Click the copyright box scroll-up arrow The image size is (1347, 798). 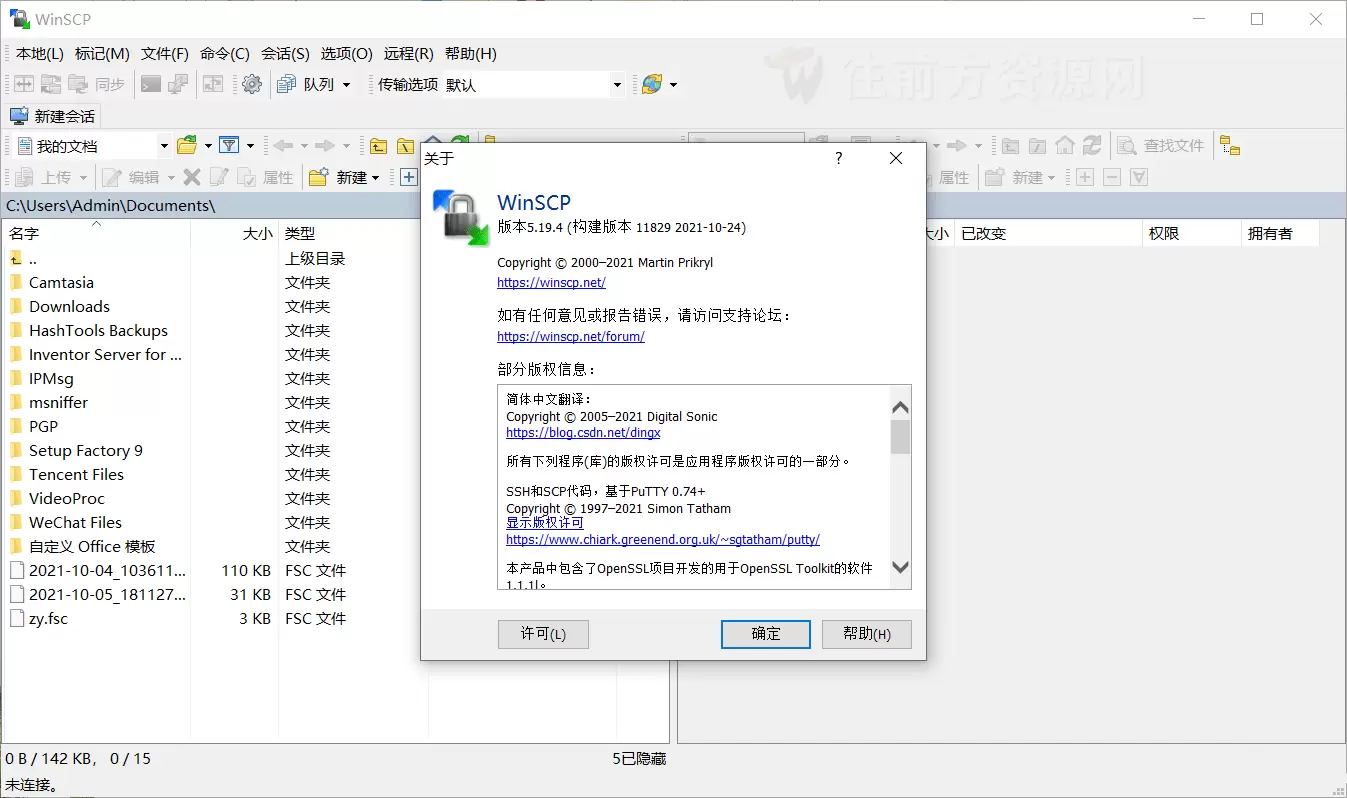pos(900,407)
